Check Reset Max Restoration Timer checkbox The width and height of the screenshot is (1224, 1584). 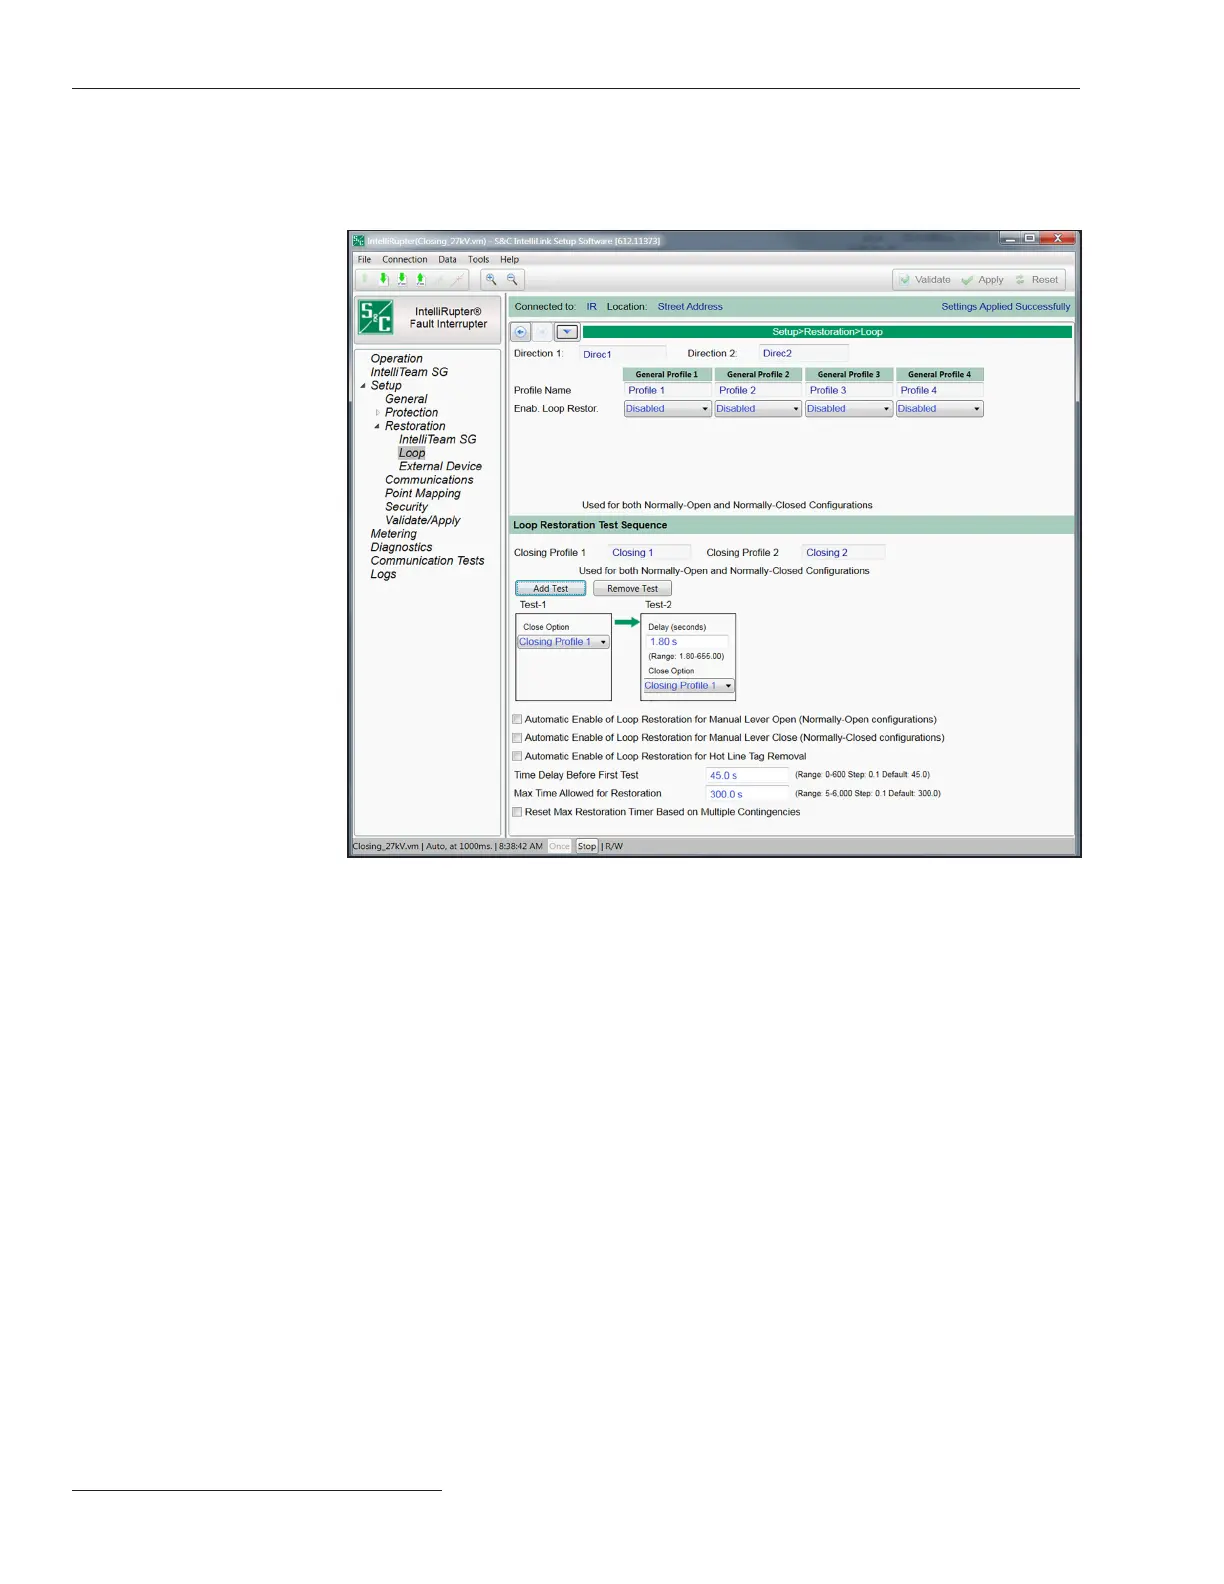[517, 812]
